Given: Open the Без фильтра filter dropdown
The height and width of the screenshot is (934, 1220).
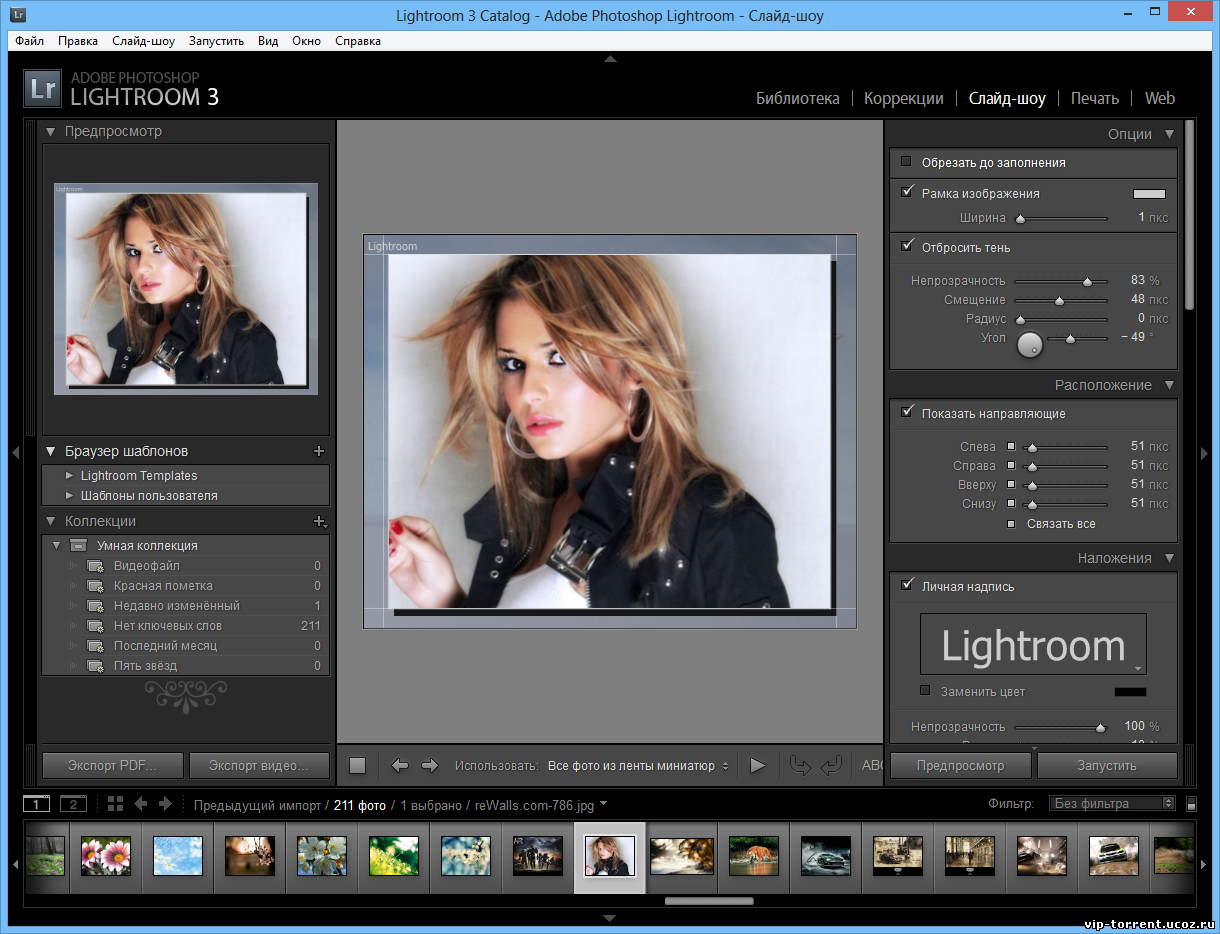Looking at the screenshot, I should point(1112,804).
